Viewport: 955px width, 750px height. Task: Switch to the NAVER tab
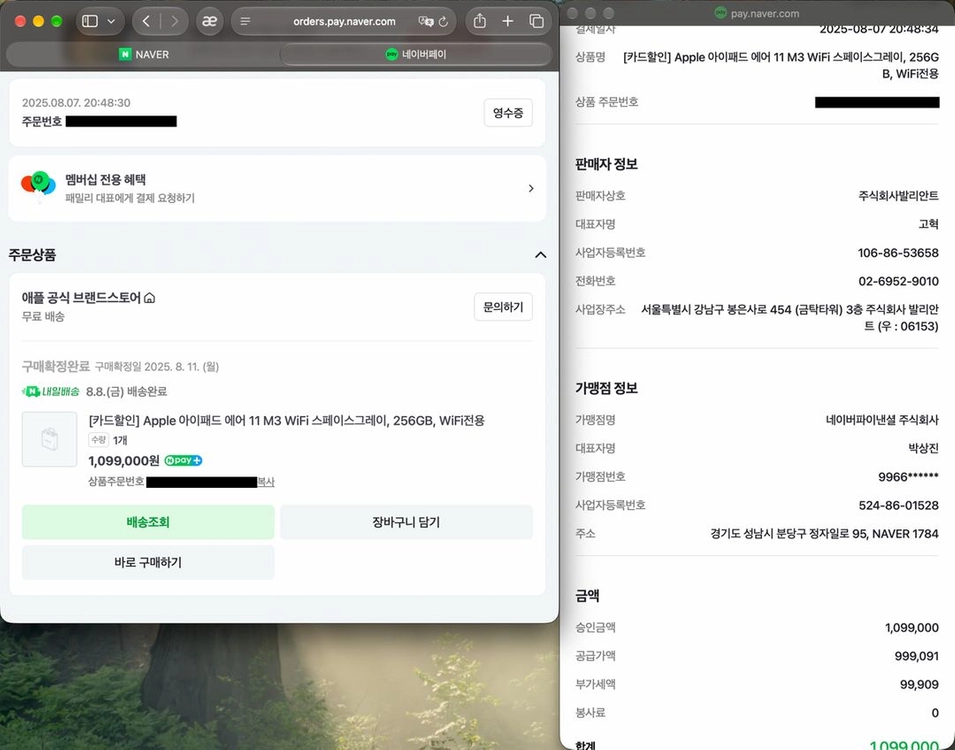click(144, 54)
